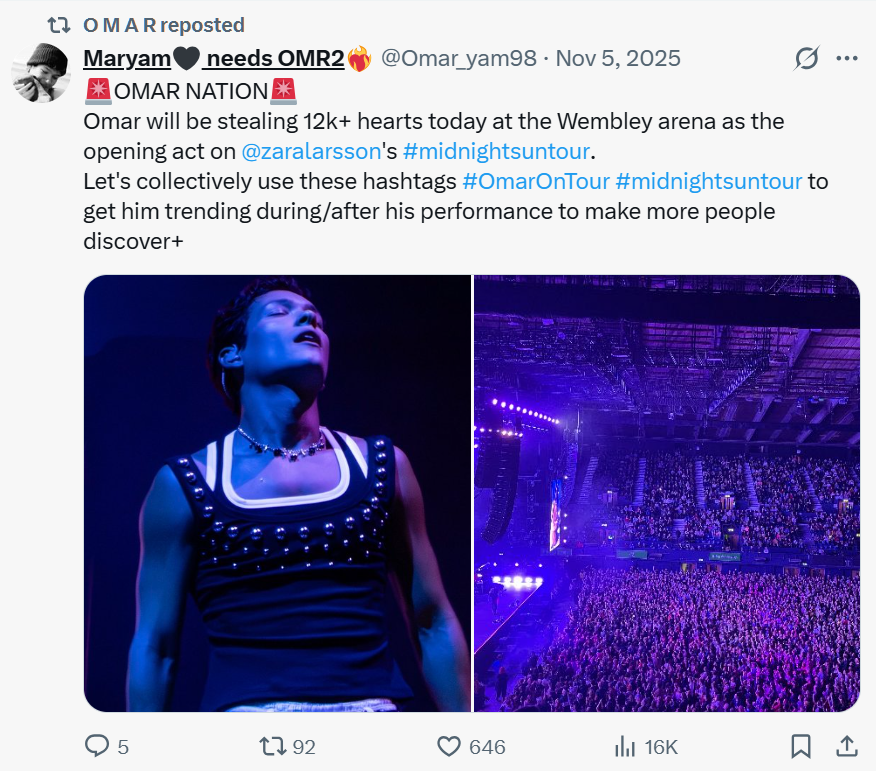Click the @Omar_yam98 handle
876x771 pixels.
[x=459, y=59]
